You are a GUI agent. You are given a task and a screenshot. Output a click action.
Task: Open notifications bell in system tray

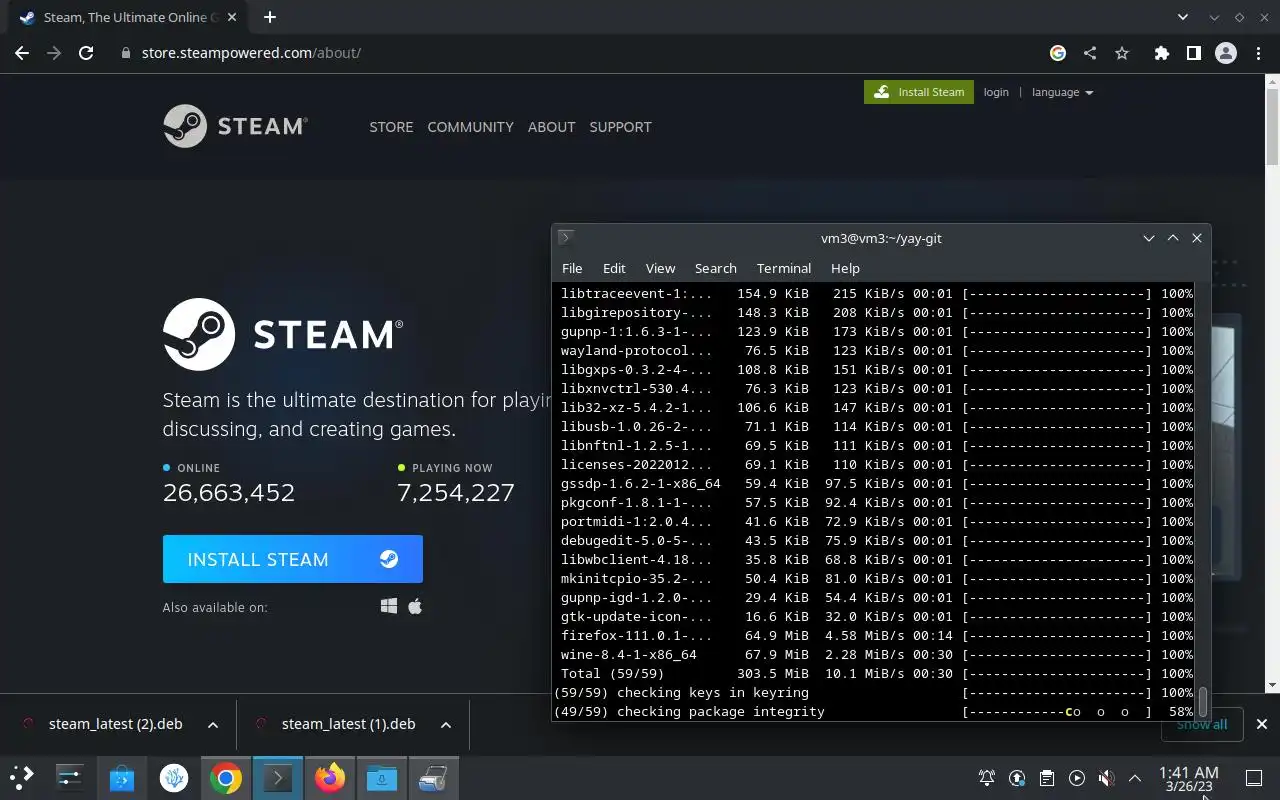pos(987,778)
